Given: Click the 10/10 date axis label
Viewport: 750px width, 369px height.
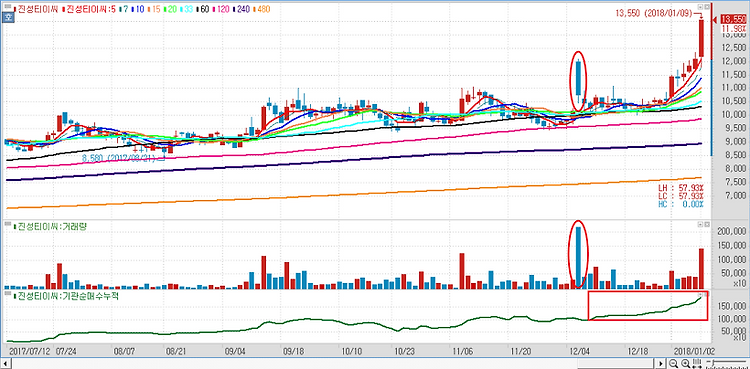Looking at the screenshot, I should 352,351.
